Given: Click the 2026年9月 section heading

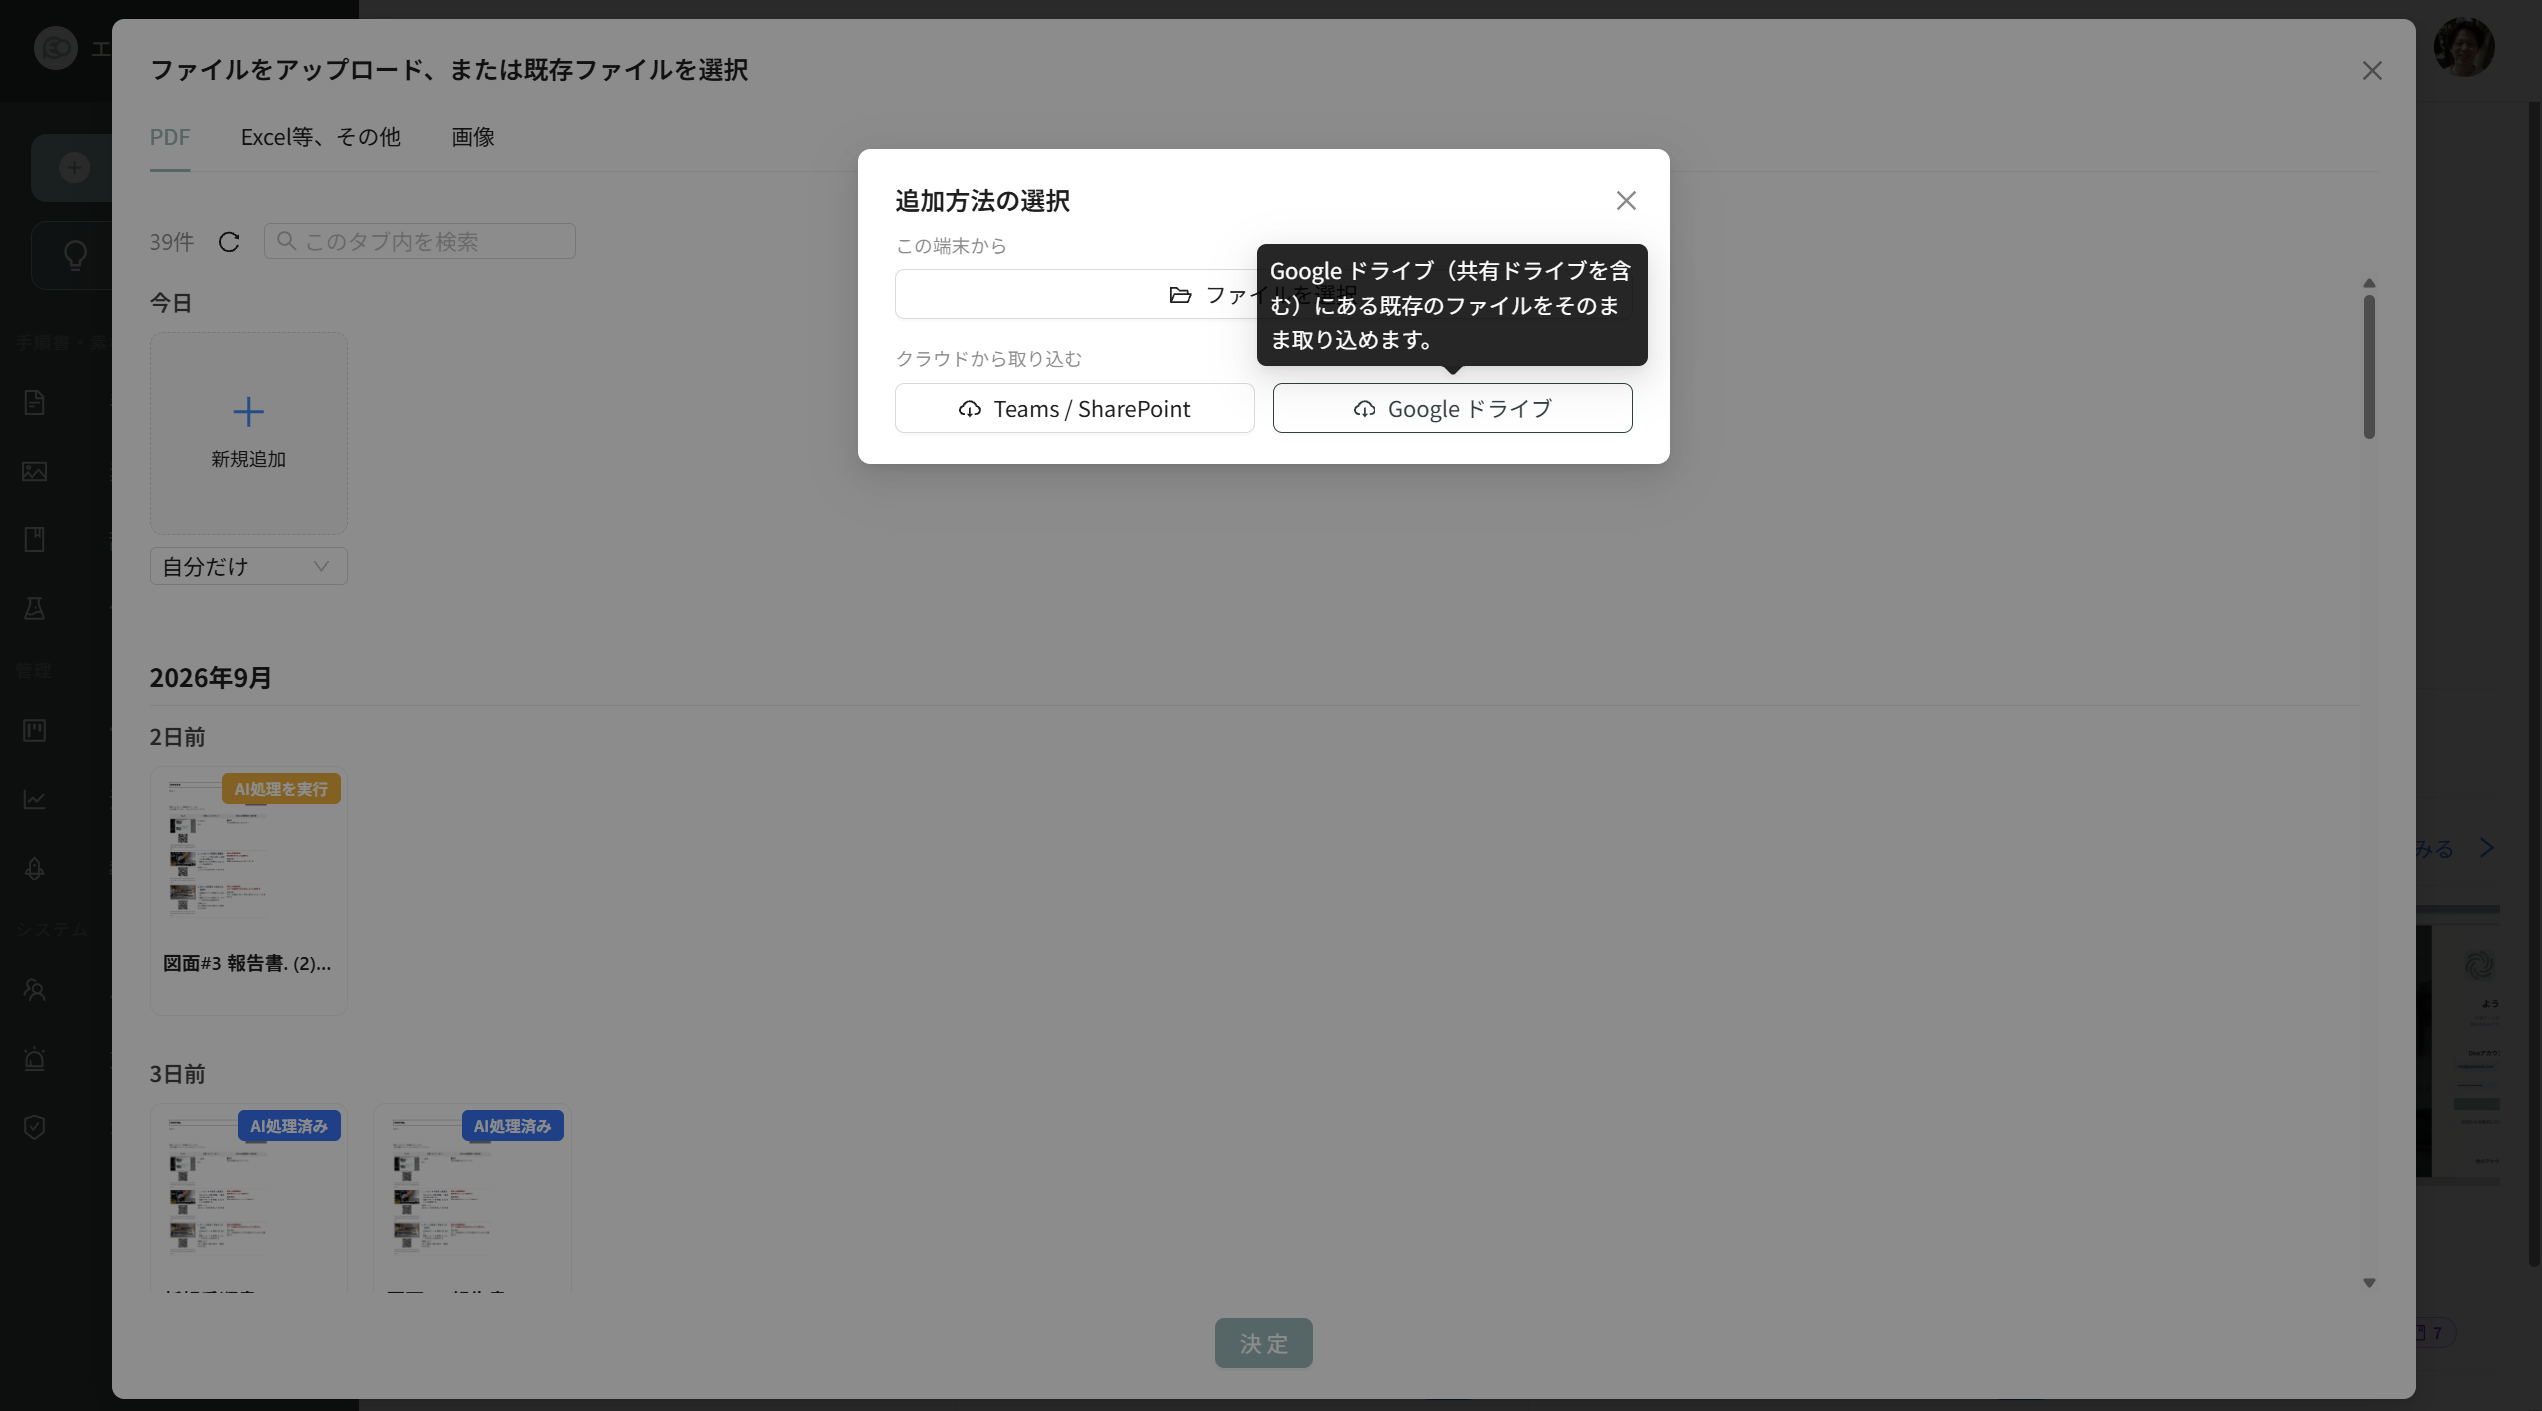Looking at the screenshot, I should pos(211,678).
